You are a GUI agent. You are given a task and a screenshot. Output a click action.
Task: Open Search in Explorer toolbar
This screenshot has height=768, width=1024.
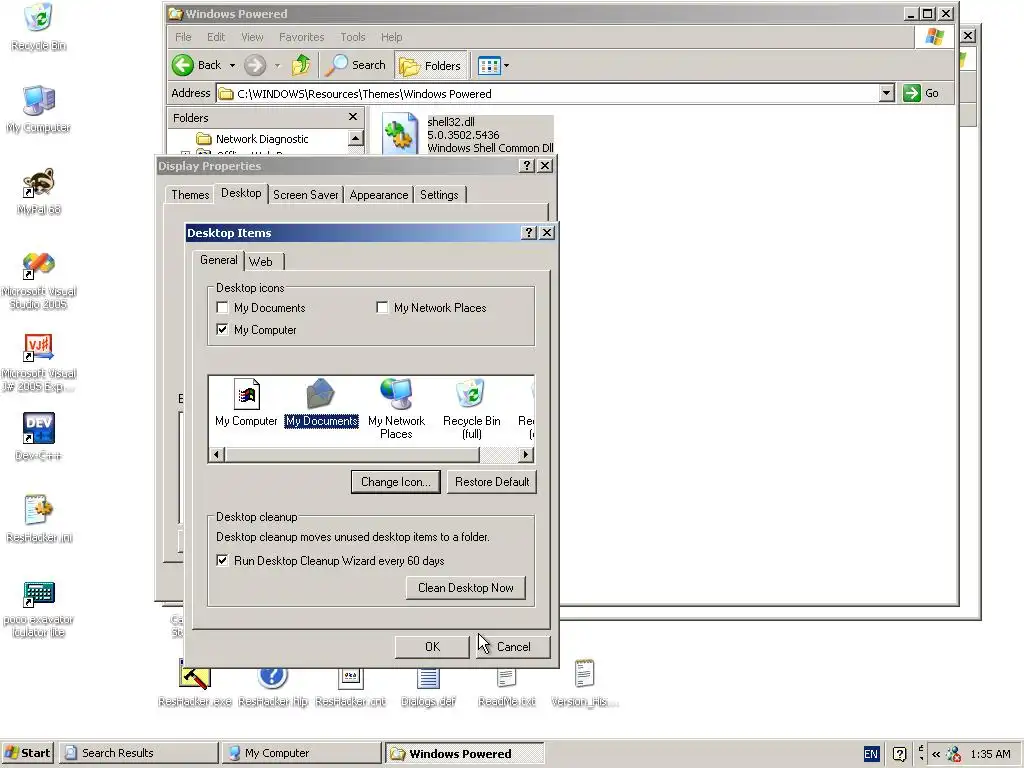356,65
